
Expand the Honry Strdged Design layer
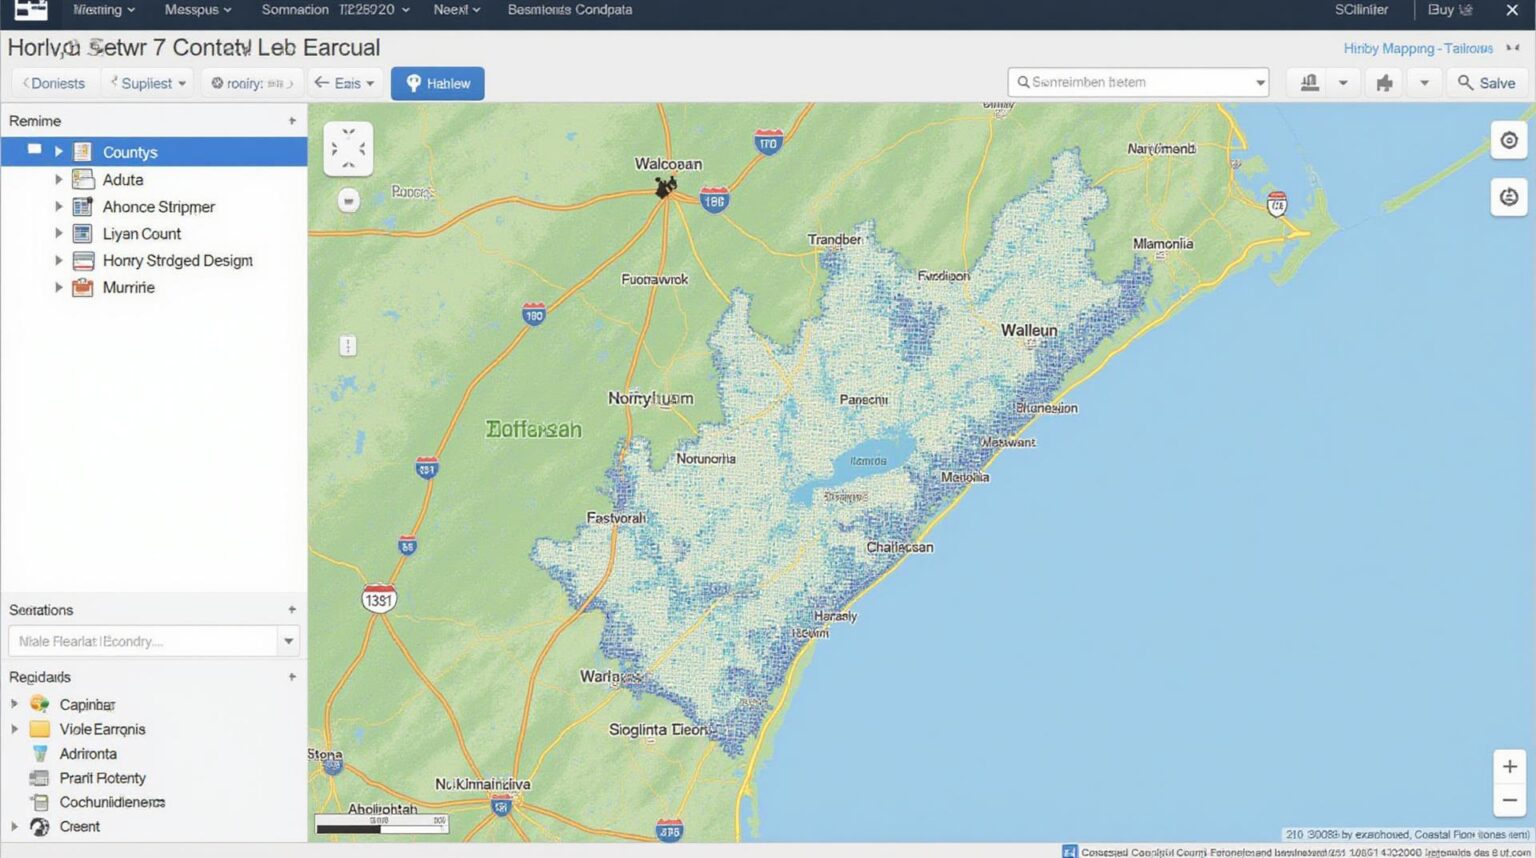pyautogui.click(x=58, y=261)
